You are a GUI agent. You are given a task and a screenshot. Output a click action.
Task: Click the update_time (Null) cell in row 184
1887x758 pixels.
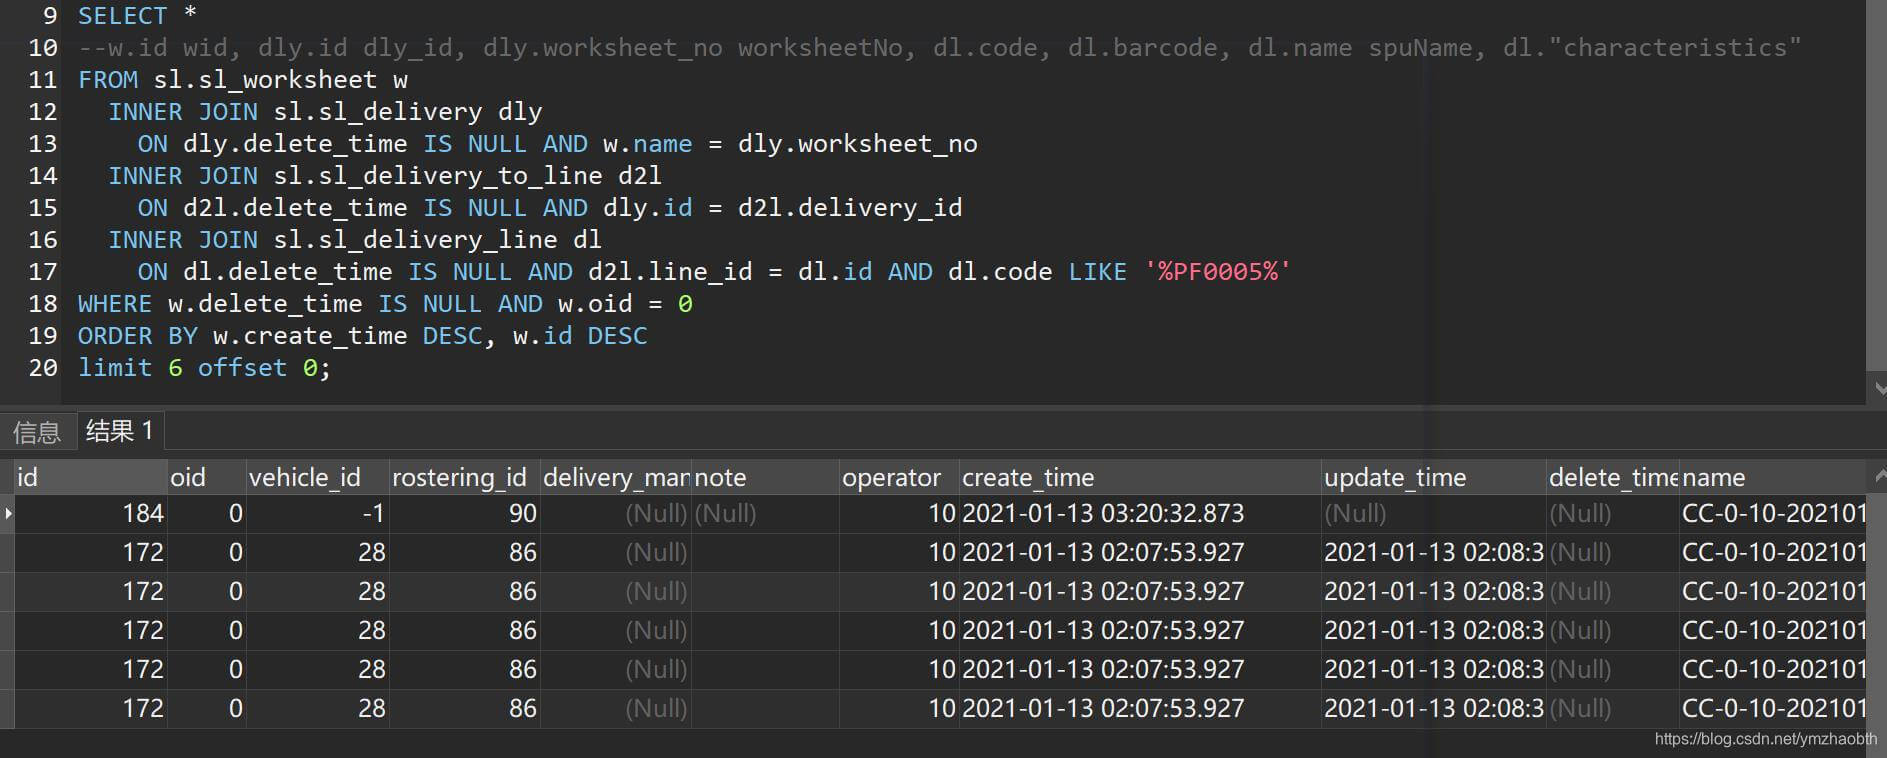[1434, 513]
